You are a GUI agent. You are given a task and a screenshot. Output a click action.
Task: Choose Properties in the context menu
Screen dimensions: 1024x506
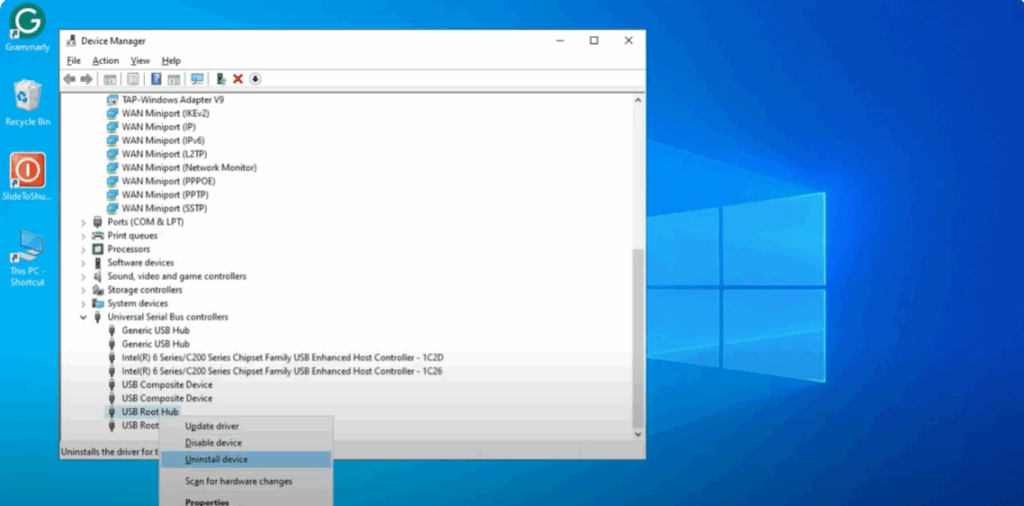point(246,502)
